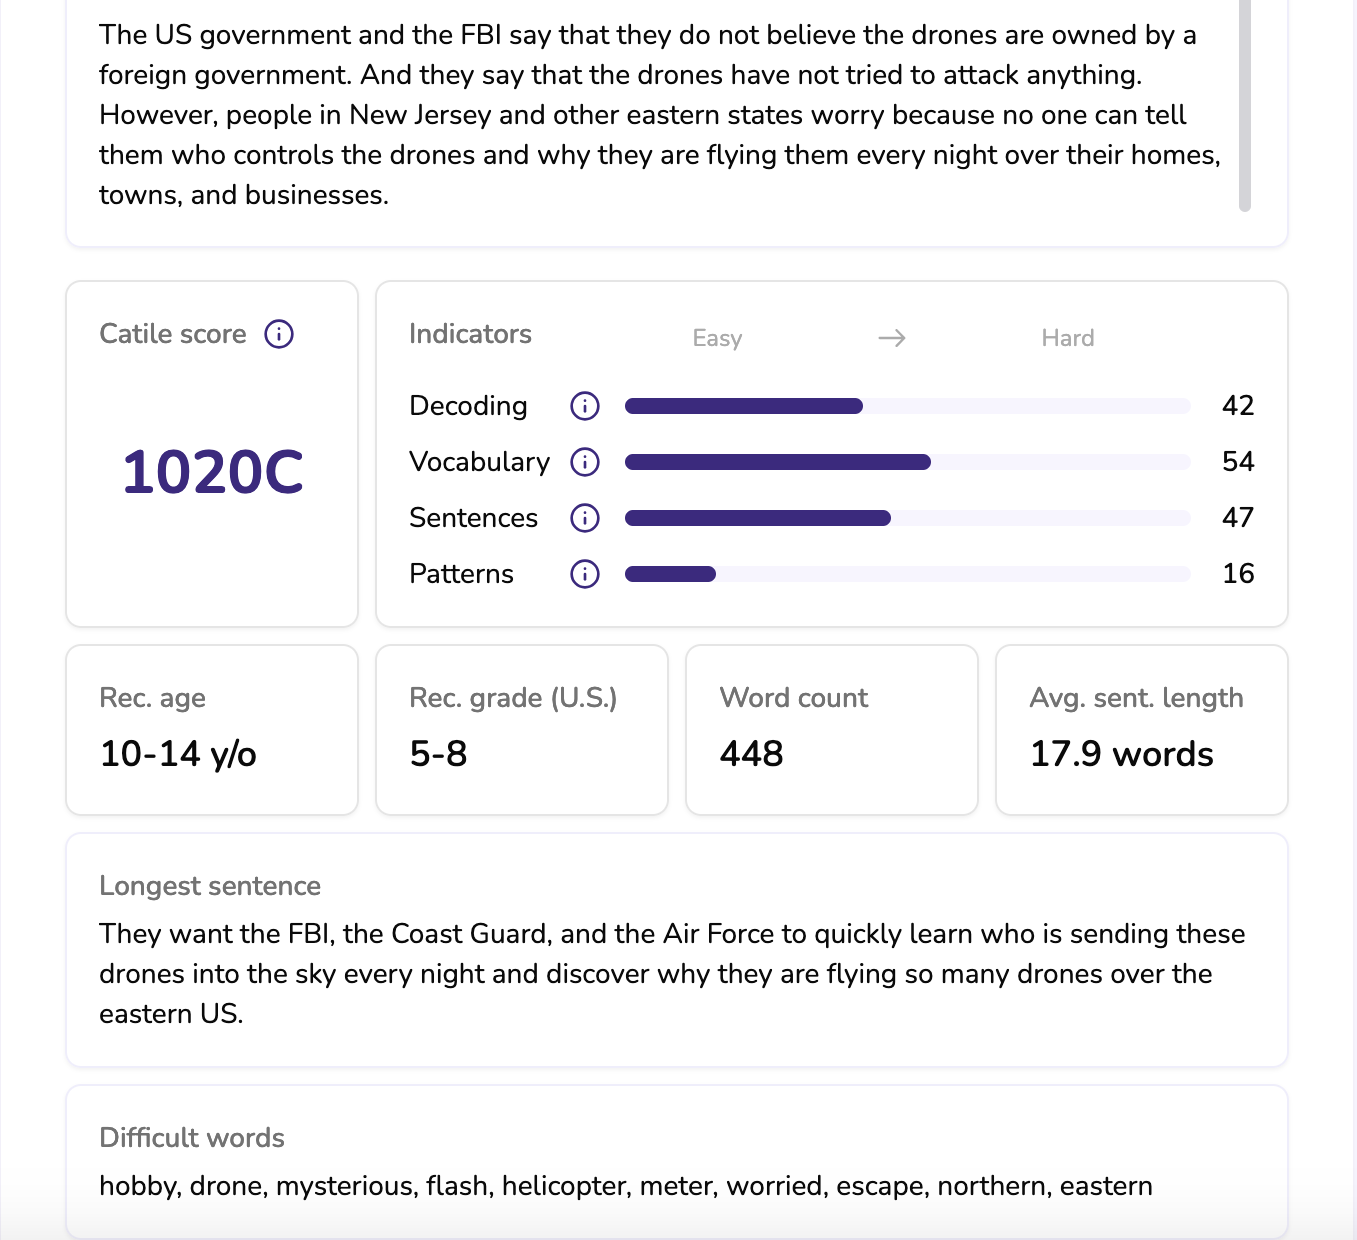Click the Patterns info icon
The height and width of the screenshot is (1240, 1357).
point(585,574)
